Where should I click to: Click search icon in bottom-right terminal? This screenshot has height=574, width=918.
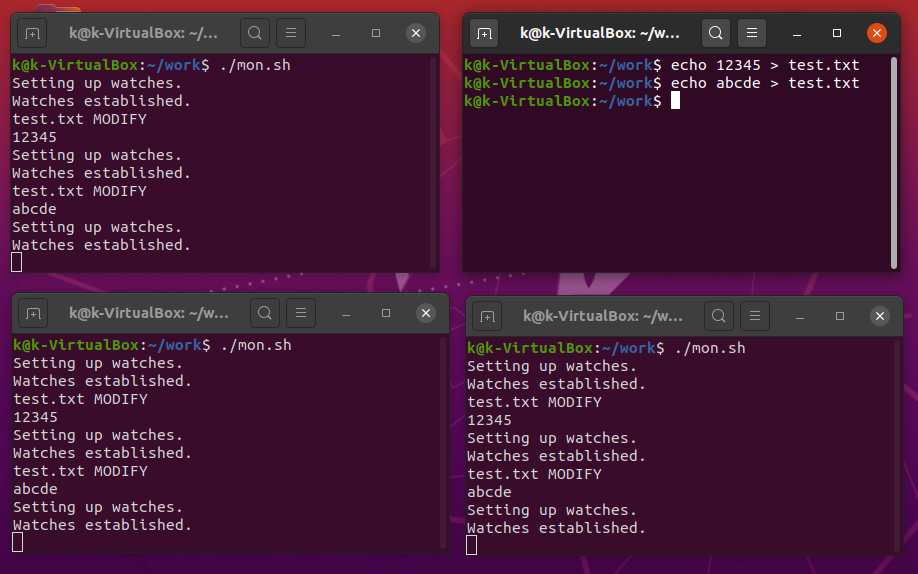coord(719,316)
